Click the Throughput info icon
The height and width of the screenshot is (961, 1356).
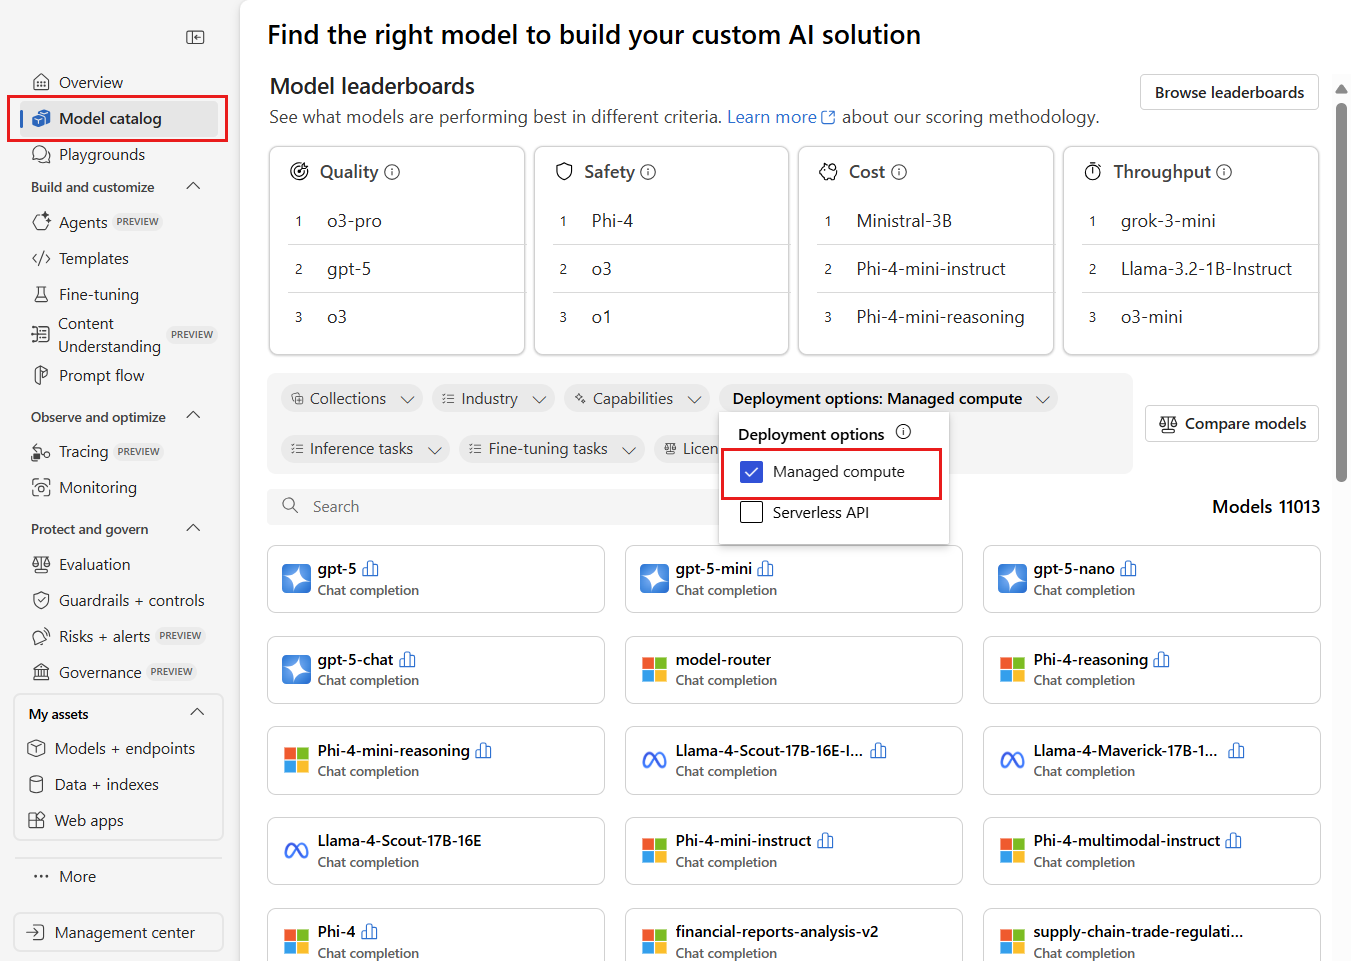1224,172
